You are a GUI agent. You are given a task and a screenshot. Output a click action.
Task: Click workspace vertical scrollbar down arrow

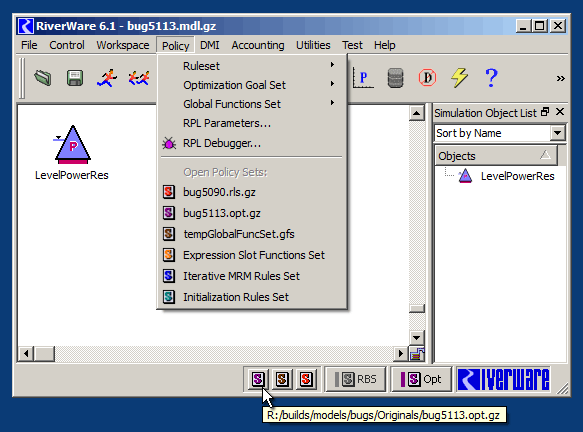417,338
